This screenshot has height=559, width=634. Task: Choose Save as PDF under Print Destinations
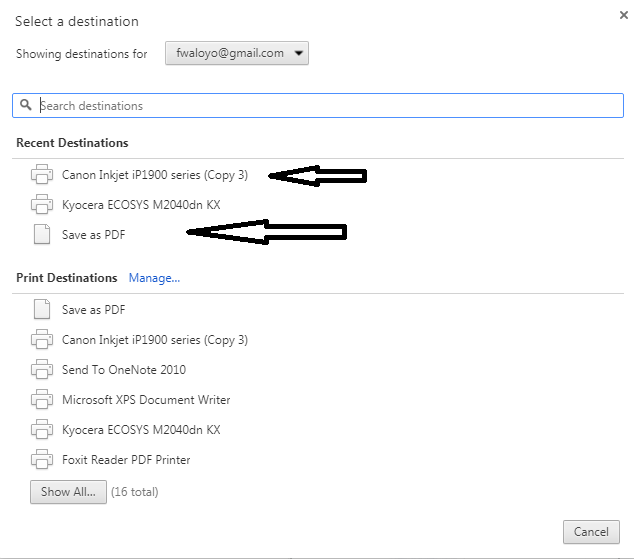click(x=93, y=310)
